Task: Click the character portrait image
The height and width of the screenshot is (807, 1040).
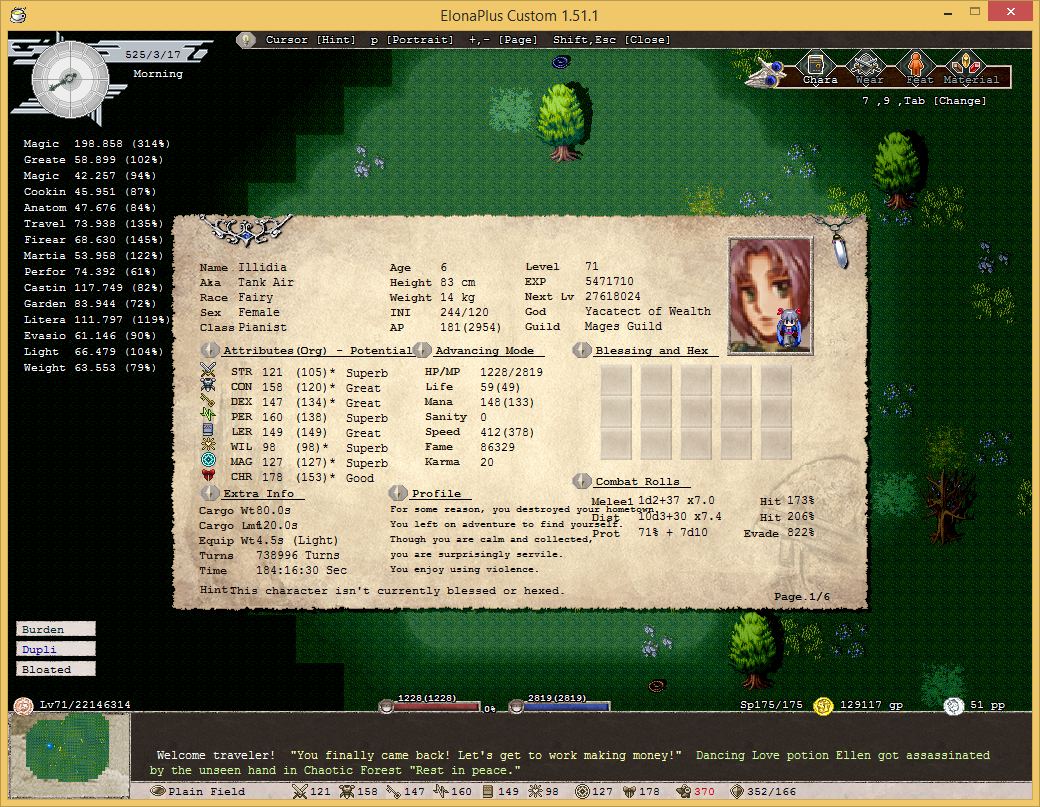Action: tap(770, 296)
